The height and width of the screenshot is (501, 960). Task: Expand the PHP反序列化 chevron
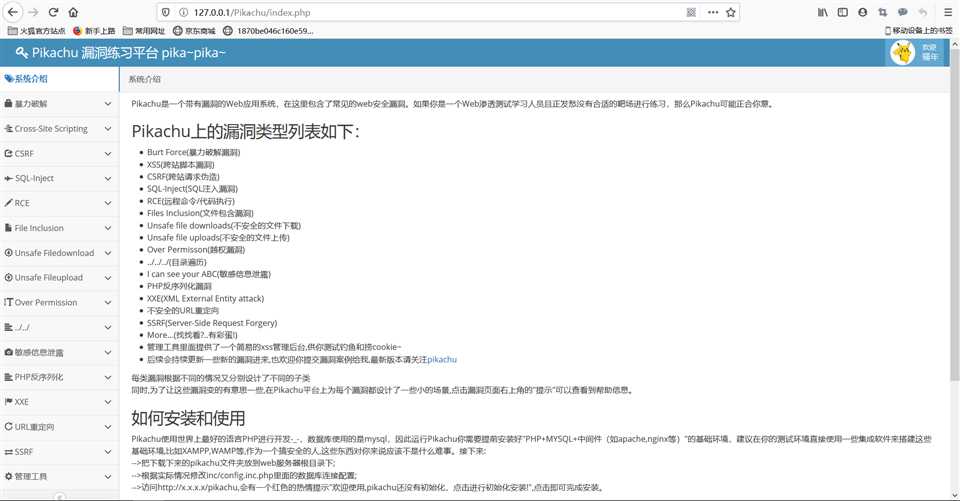(108, 377)
